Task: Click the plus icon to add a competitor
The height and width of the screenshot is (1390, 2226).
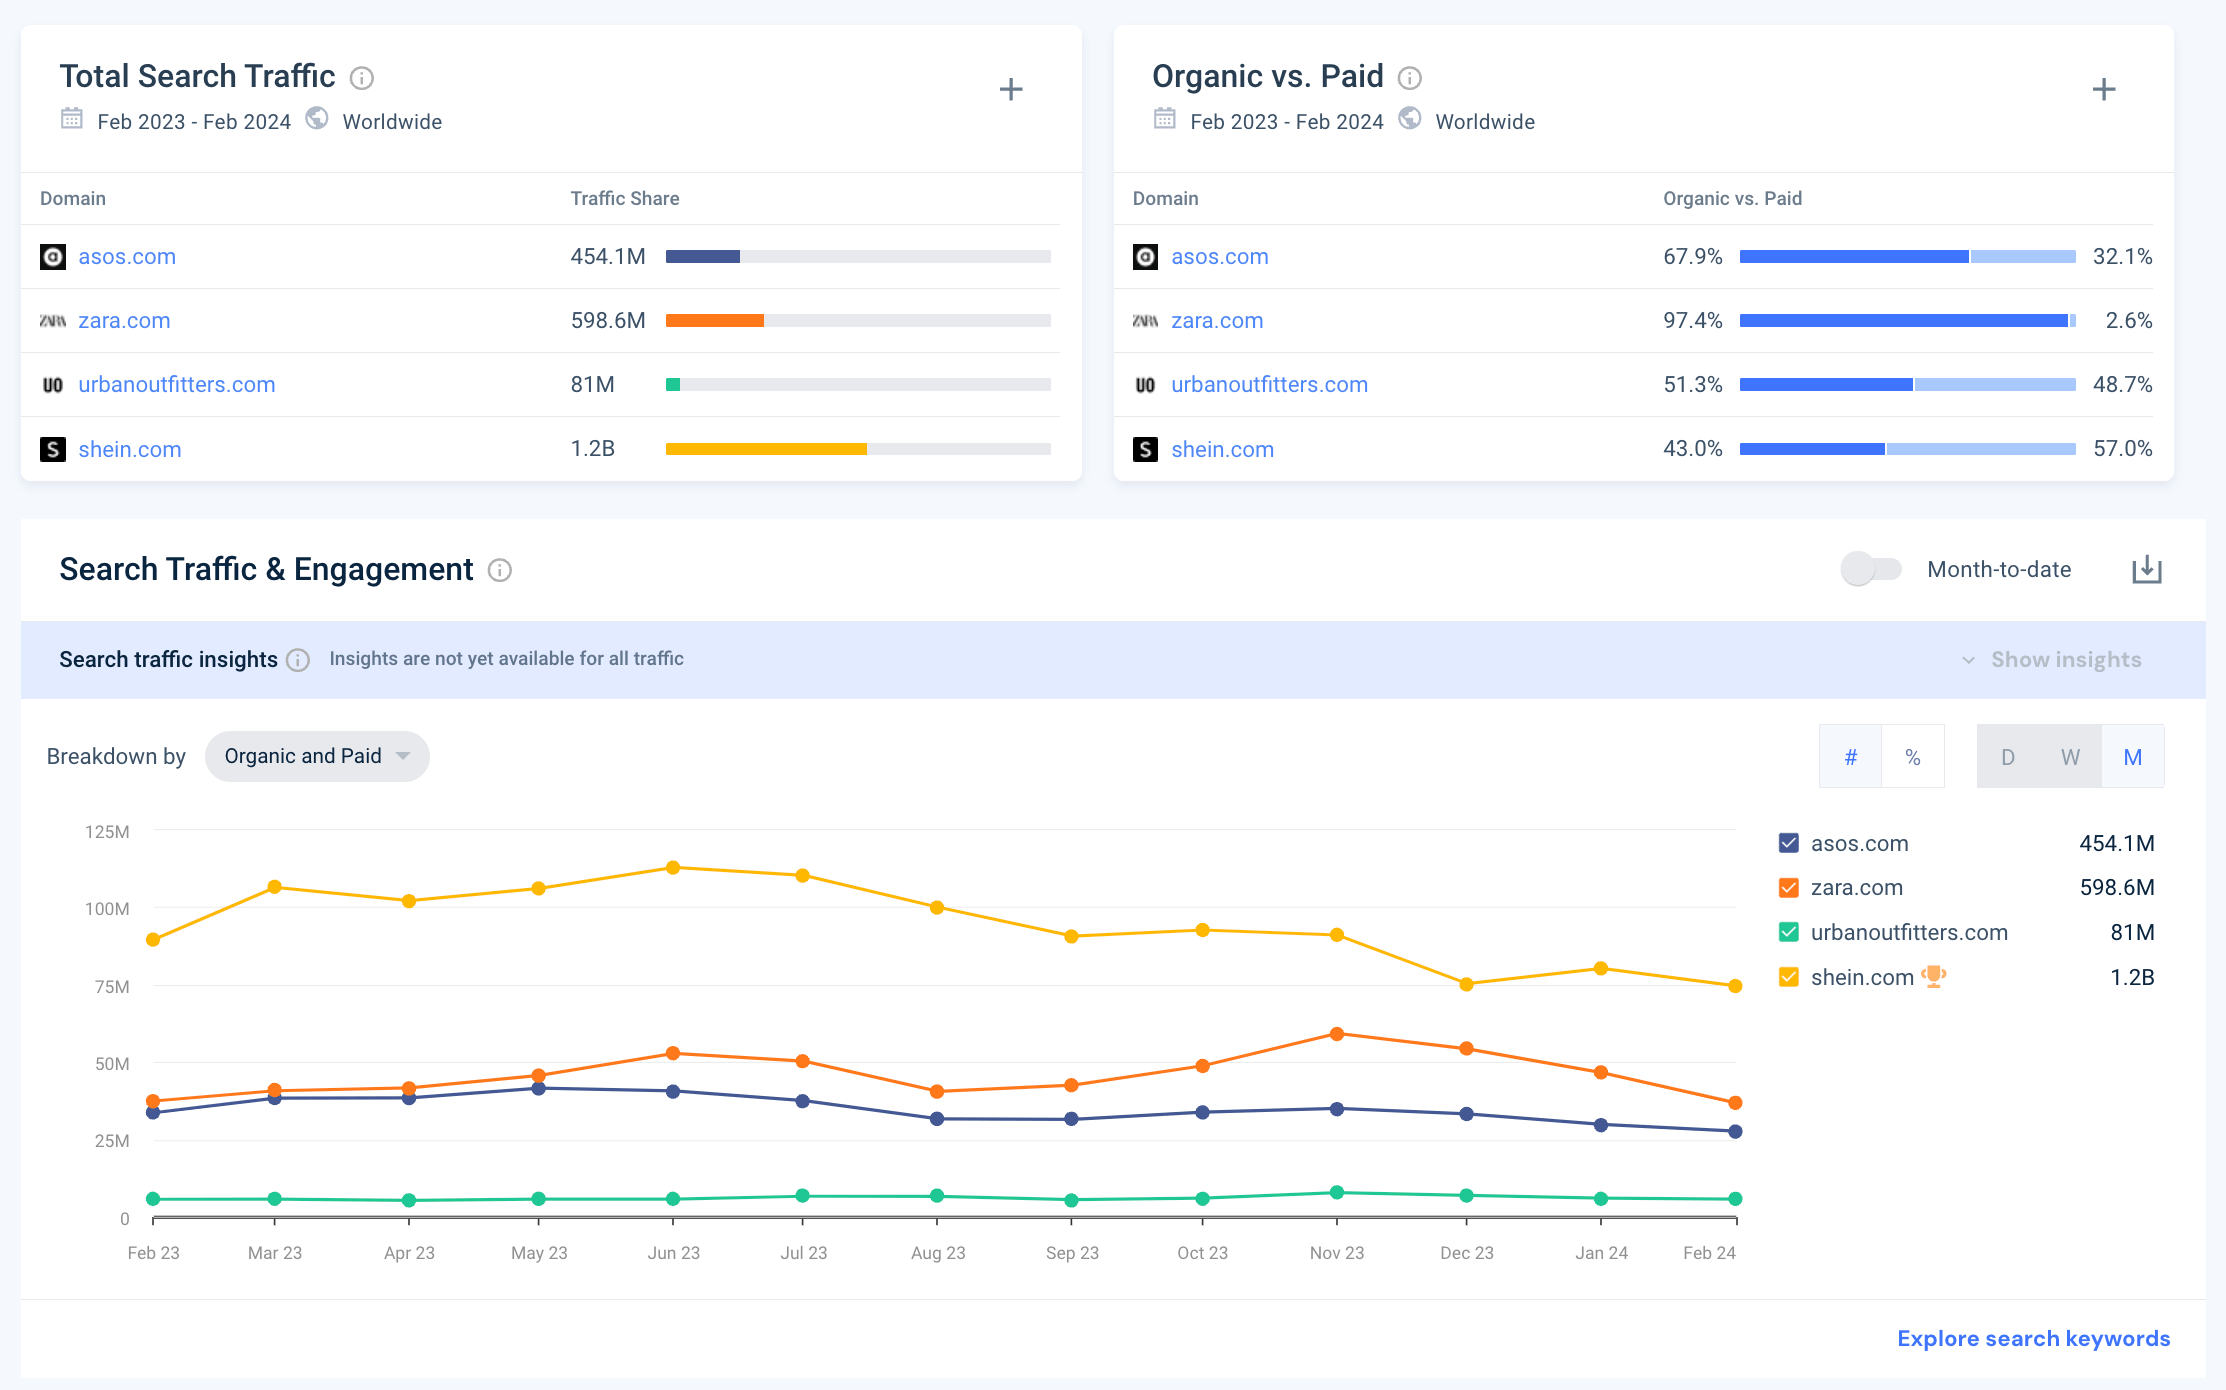Action: pos(1011,89)
